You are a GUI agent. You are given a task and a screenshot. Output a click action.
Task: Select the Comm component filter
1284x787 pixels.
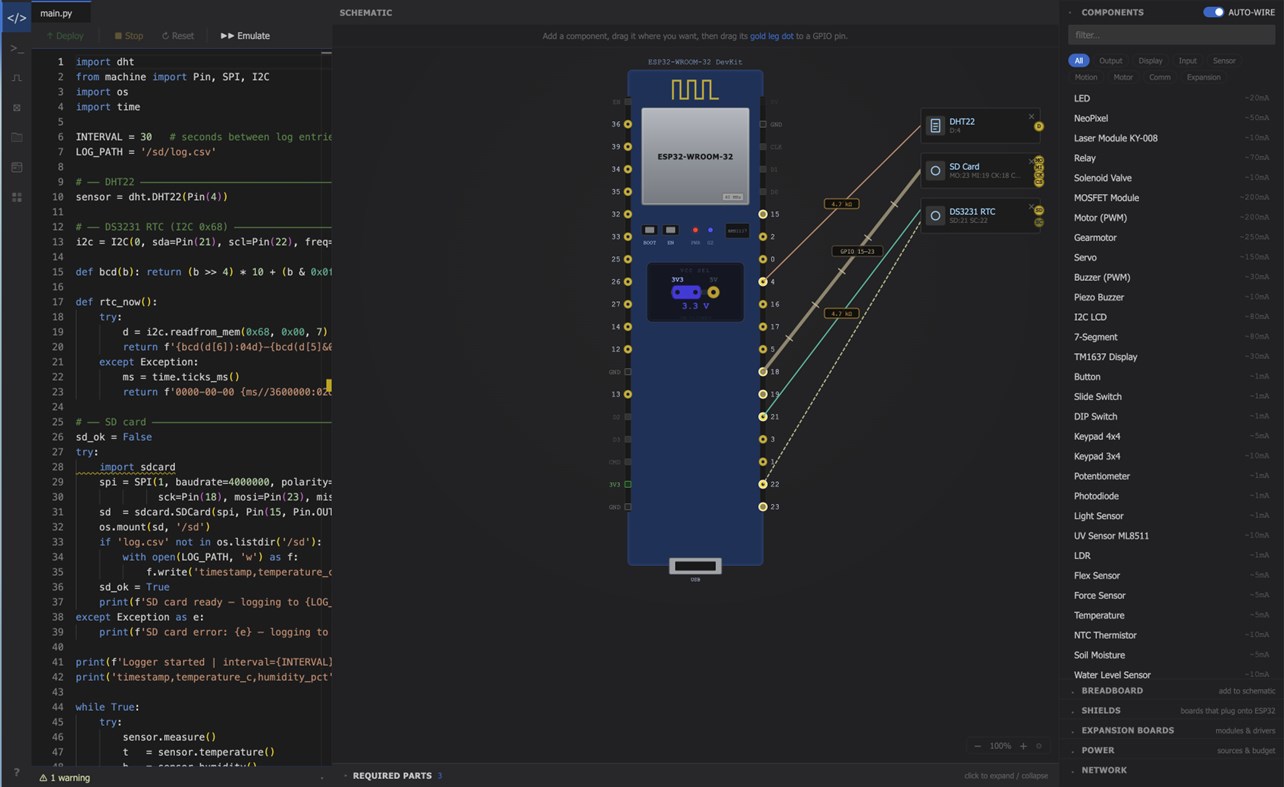click(x=1159, y=77)
